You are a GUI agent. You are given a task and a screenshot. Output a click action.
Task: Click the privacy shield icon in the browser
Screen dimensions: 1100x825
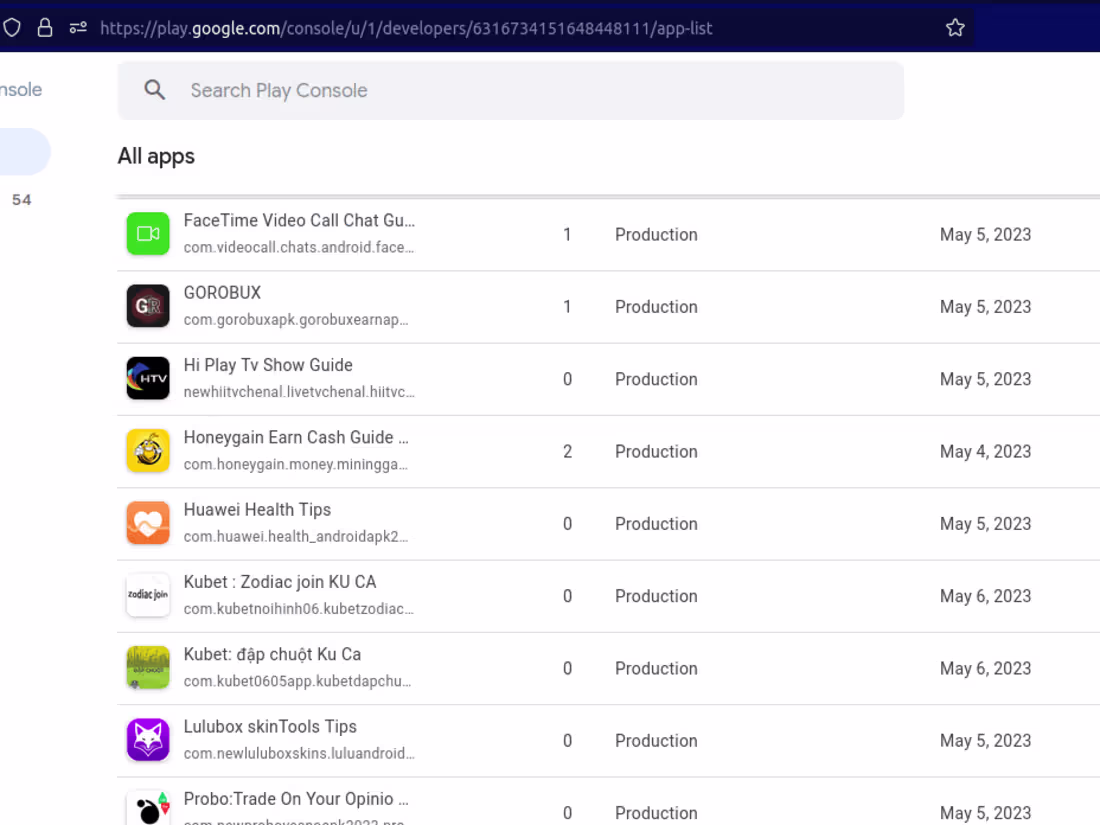pos(11,27)
